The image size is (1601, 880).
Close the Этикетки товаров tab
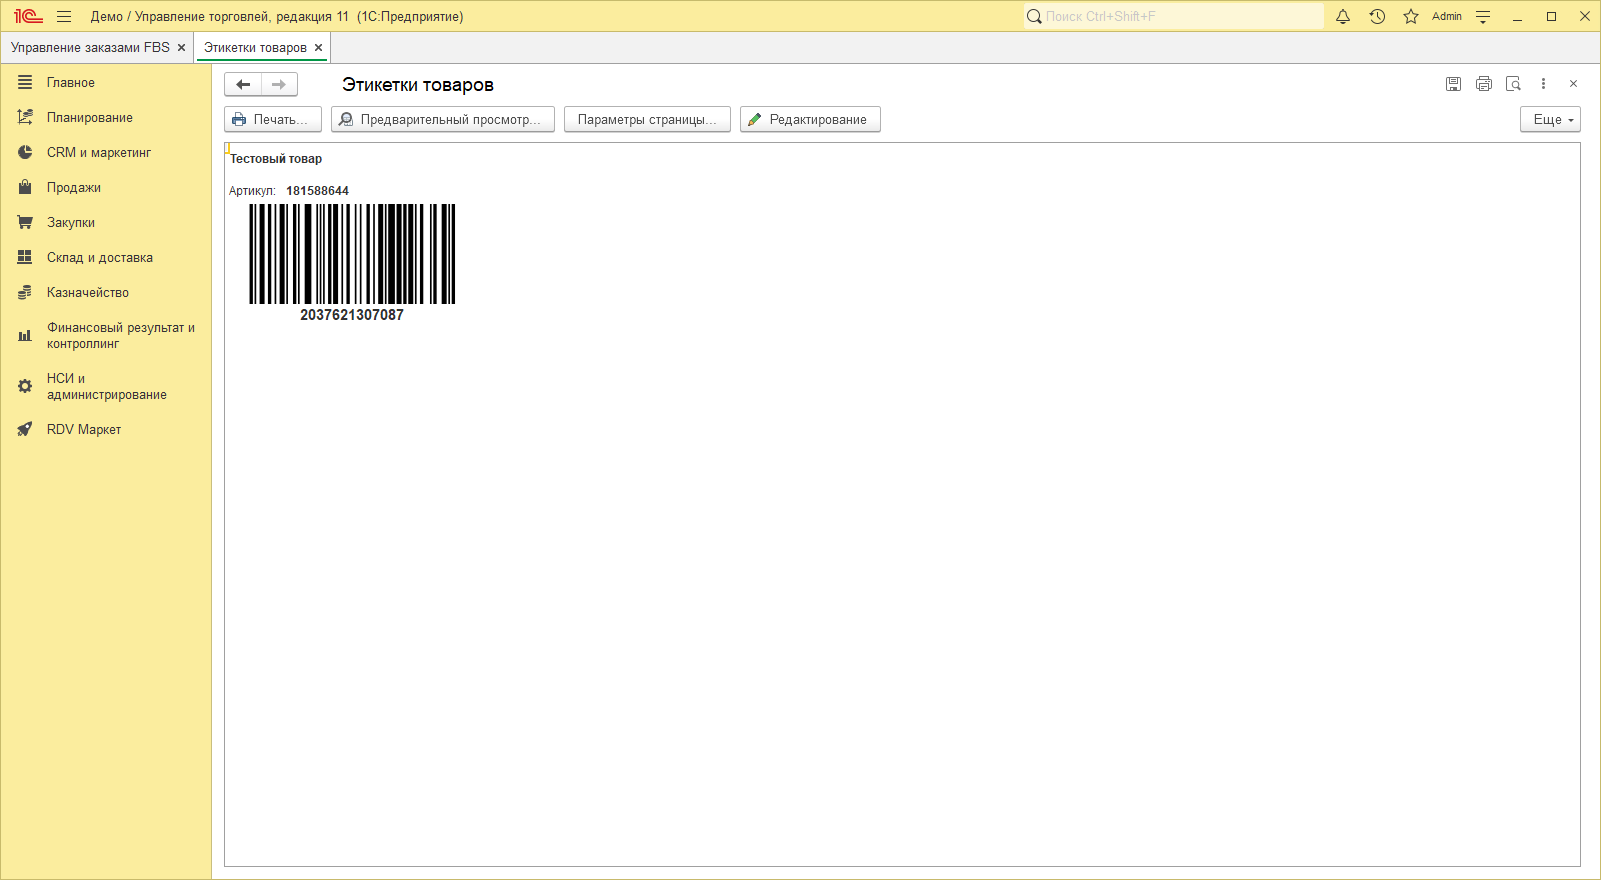pyautogui.click(x=318, y=48)
